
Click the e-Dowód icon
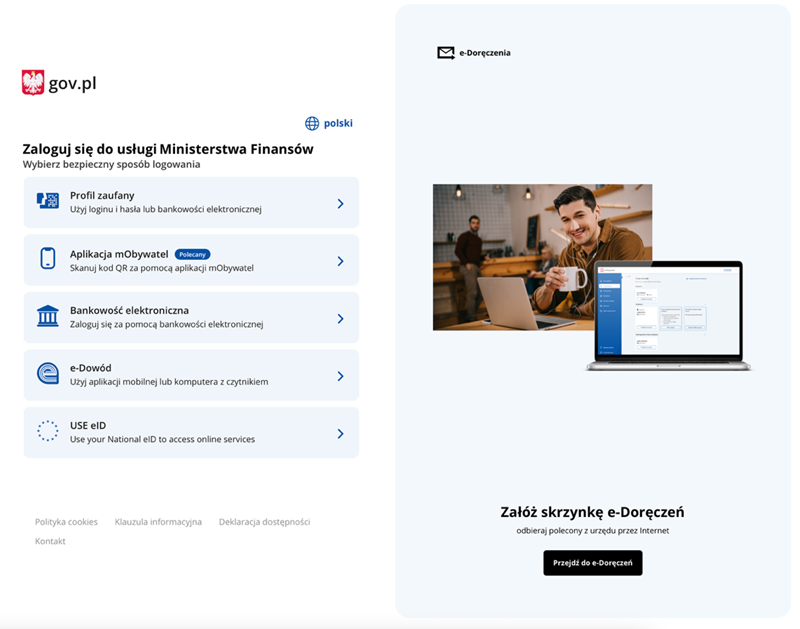[47, 374]
